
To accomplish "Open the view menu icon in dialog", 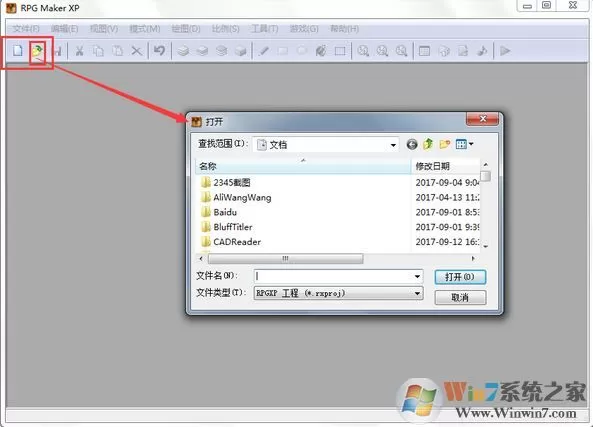I will tap(464, 144).
